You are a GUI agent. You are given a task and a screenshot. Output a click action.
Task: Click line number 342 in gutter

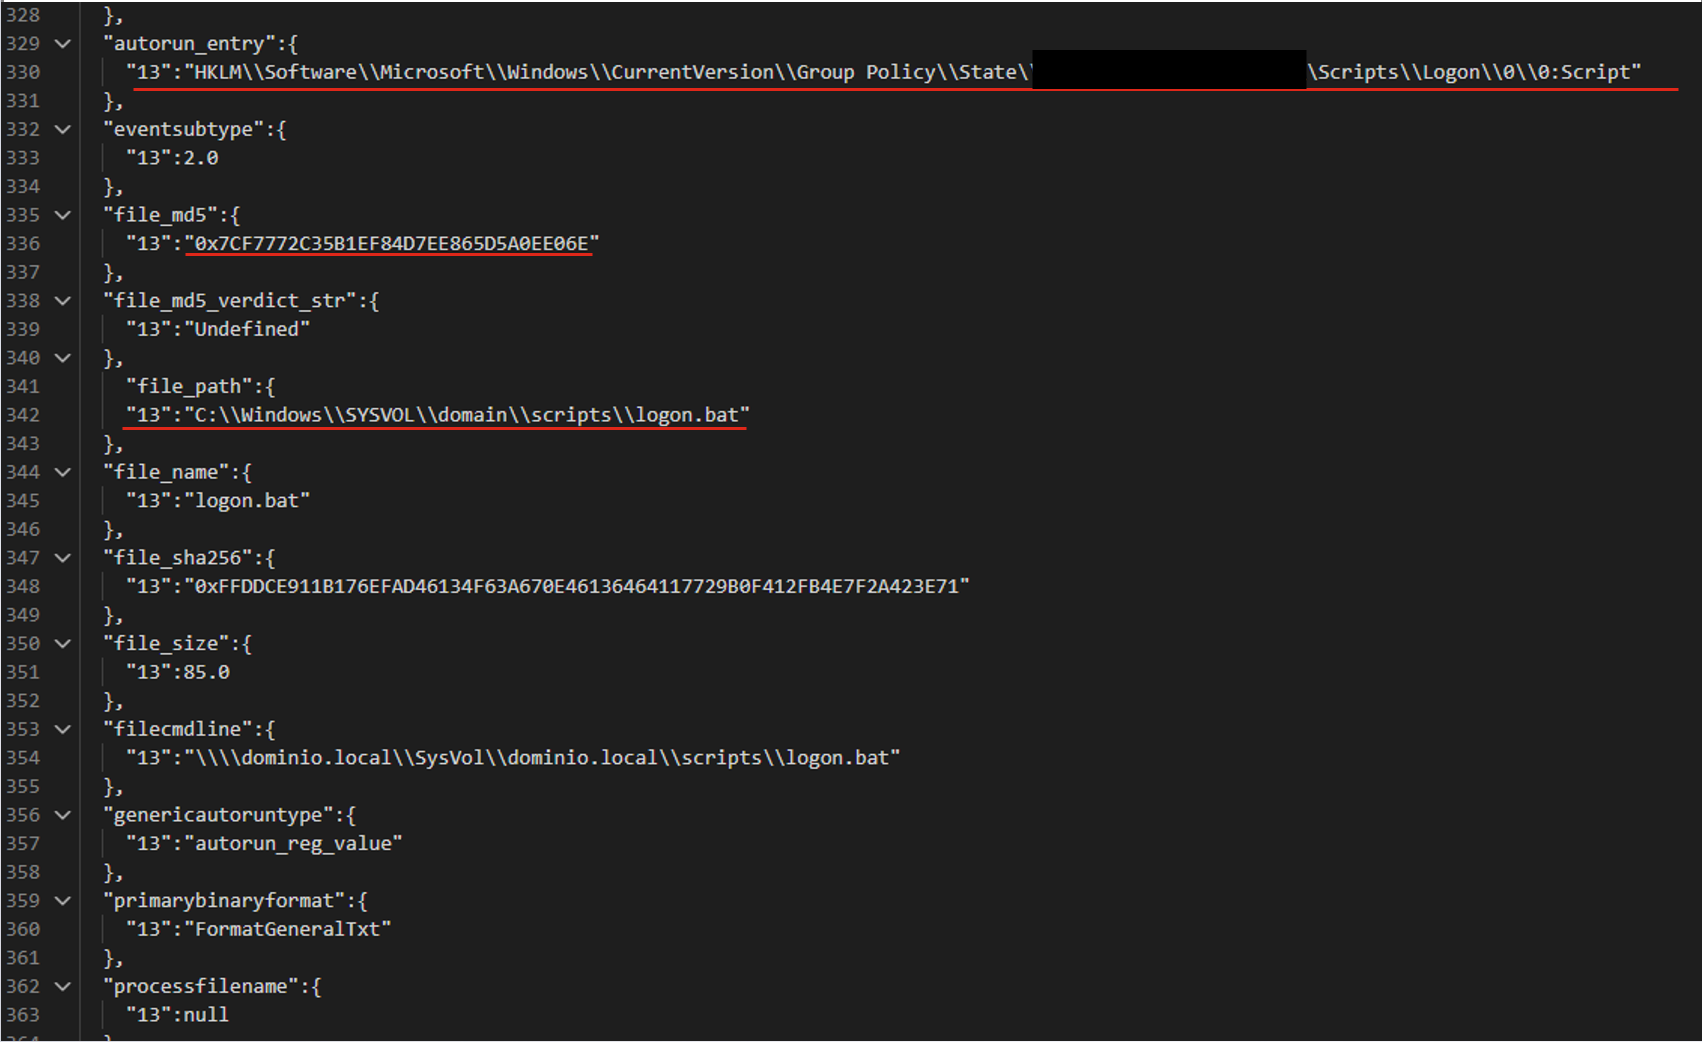click(23, 415)
